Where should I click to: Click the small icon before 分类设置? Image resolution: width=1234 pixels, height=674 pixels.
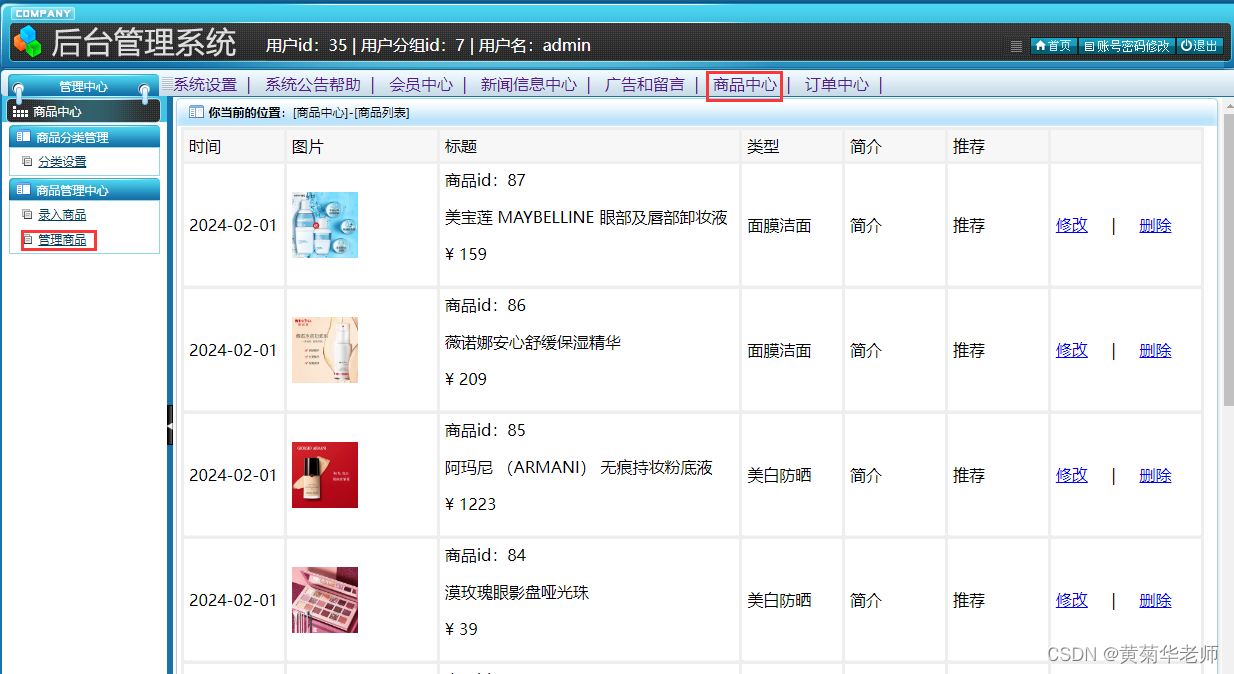click(x=28, y=161)
